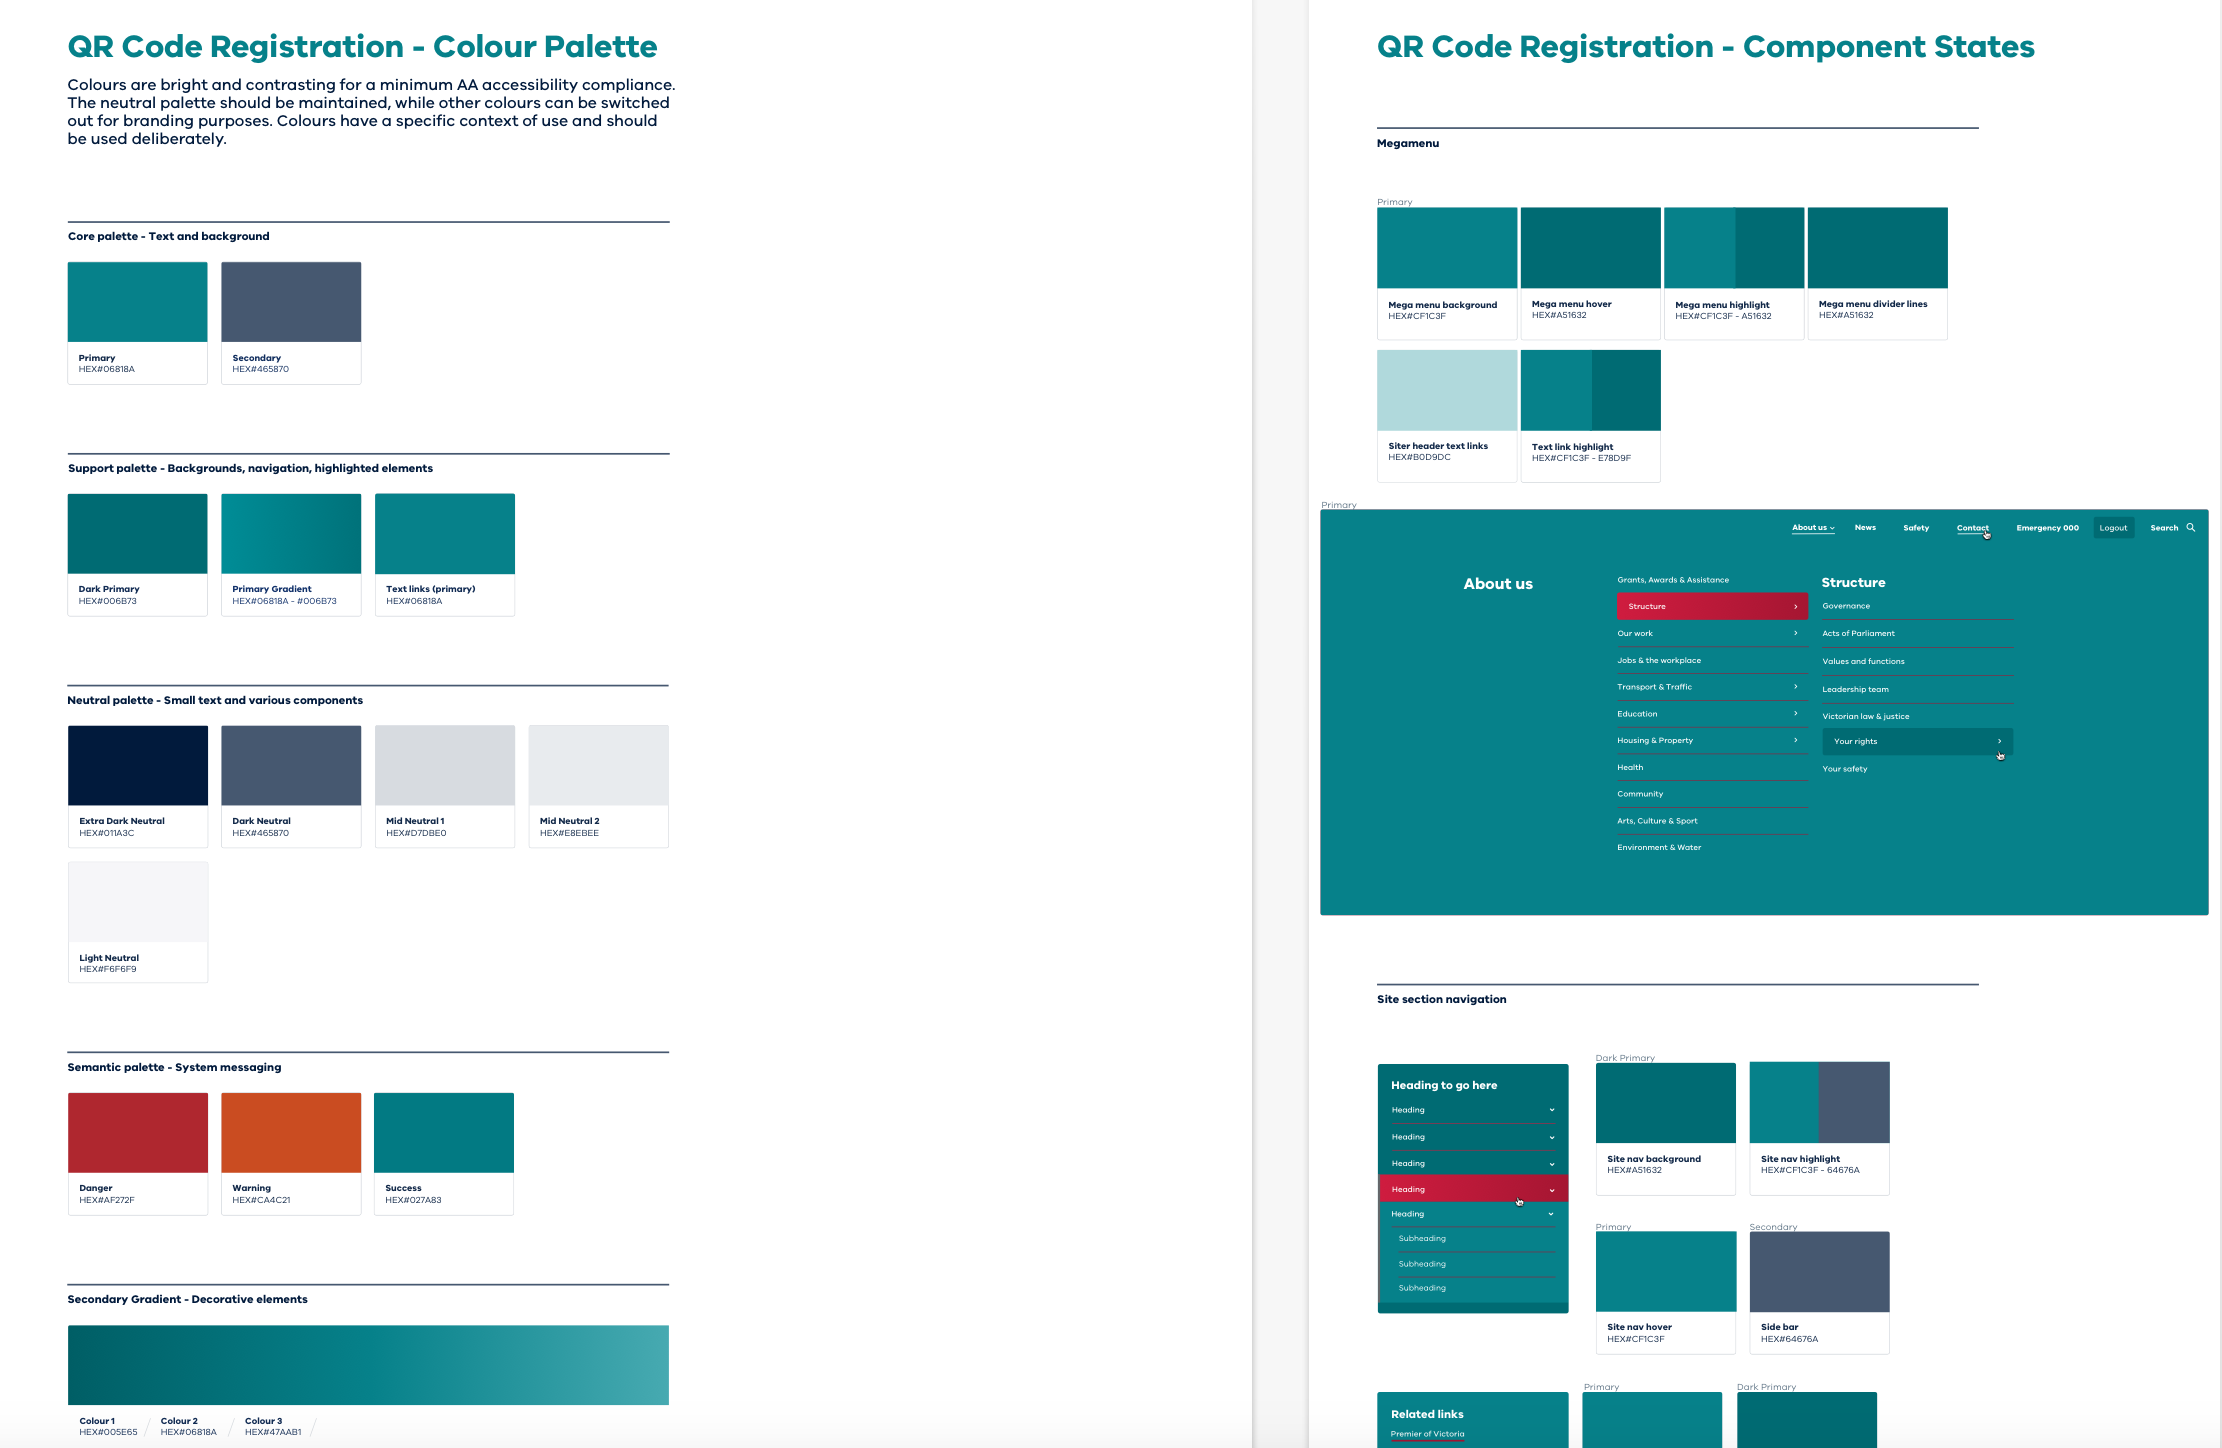This screenshot has width=2222, height=1448.
Task: Select the Extra Dark Neutral swatch
Action: coord(138,765)
